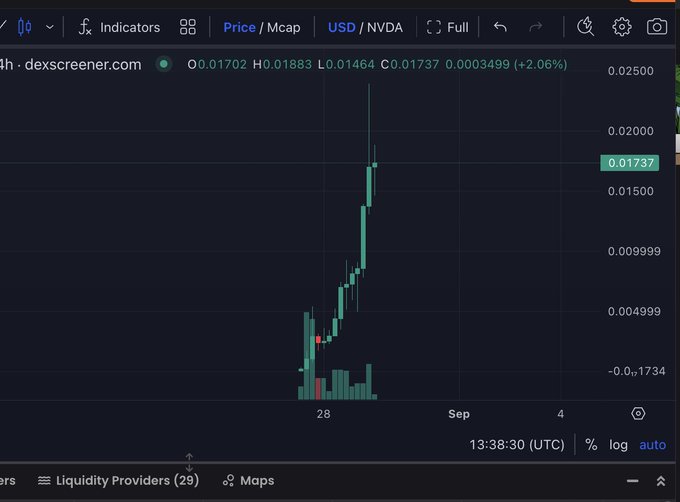Open chart settings gear
This screenshot has width=680, height=502.
(x=621, y=27)
